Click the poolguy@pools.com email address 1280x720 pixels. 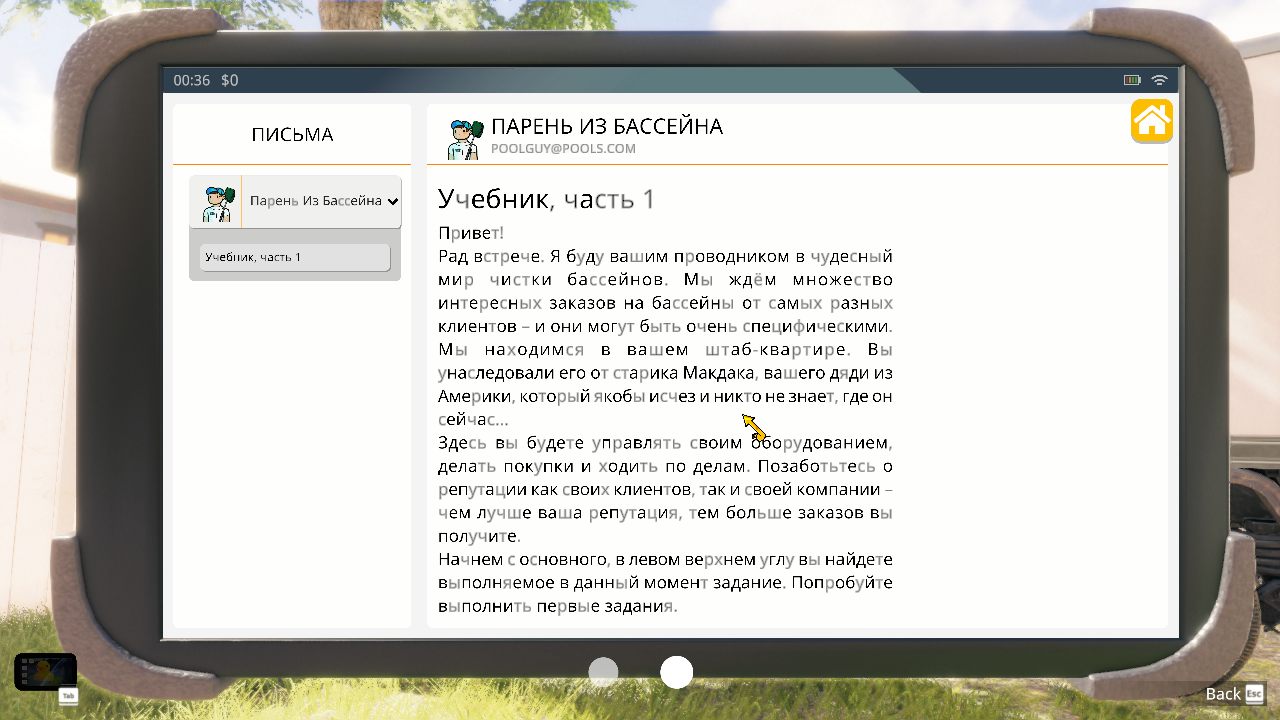563,149
